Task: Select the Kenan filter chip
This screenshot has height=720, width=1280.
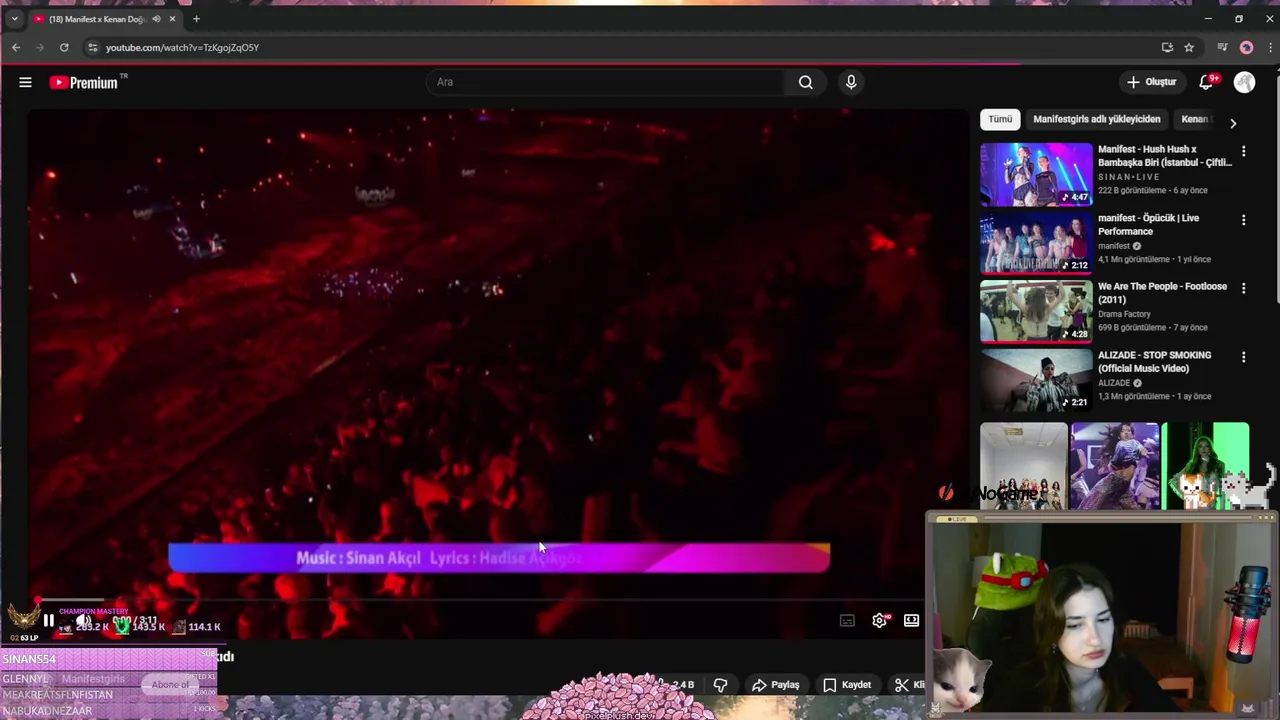Action: [1194, 119]
